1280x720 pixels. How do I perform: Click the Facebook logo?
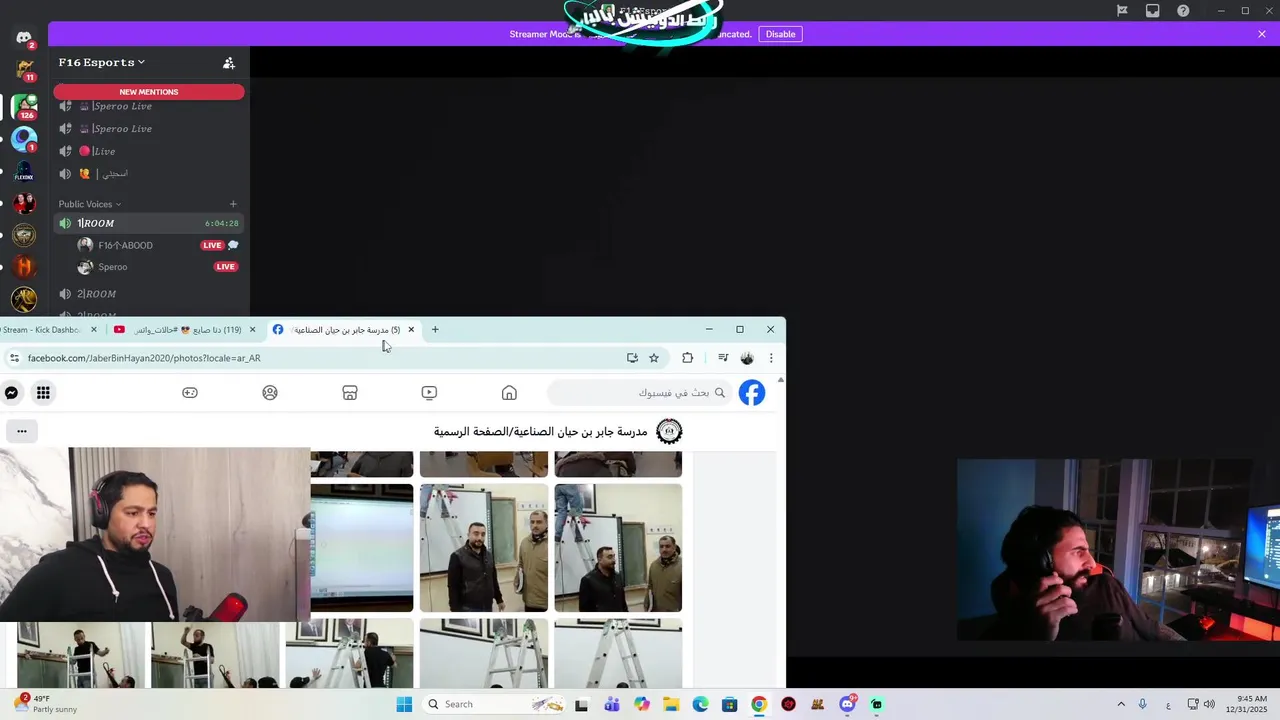pos(752,393)
